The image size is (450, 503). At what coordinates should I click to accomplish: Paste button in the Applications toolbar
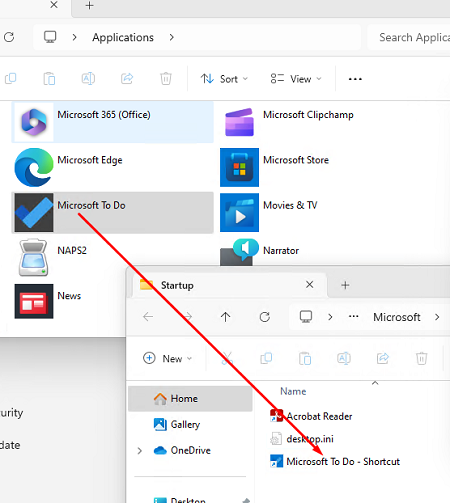[49, 79]
